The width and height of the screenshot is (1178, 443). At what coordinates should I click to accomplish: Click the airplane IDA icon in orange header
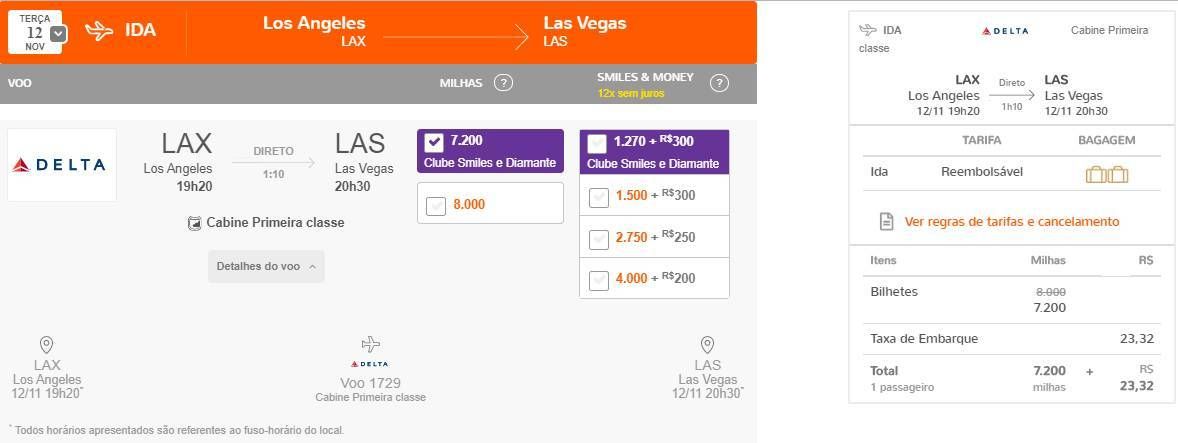pos(99,31)
